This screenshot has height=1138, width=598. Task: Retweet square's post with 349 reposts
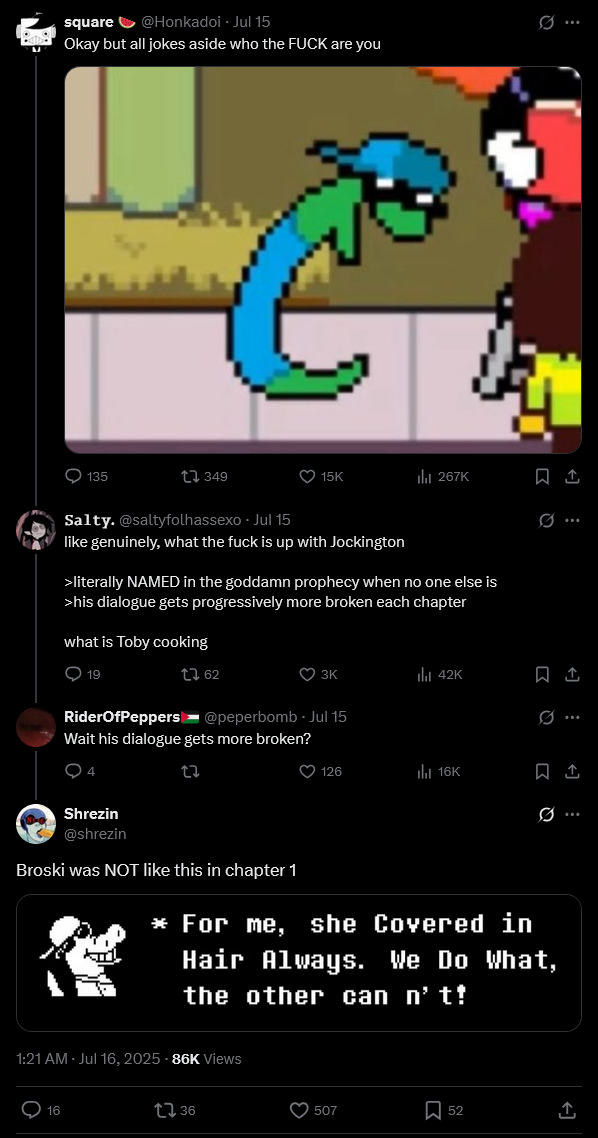(x=204, y=476)
